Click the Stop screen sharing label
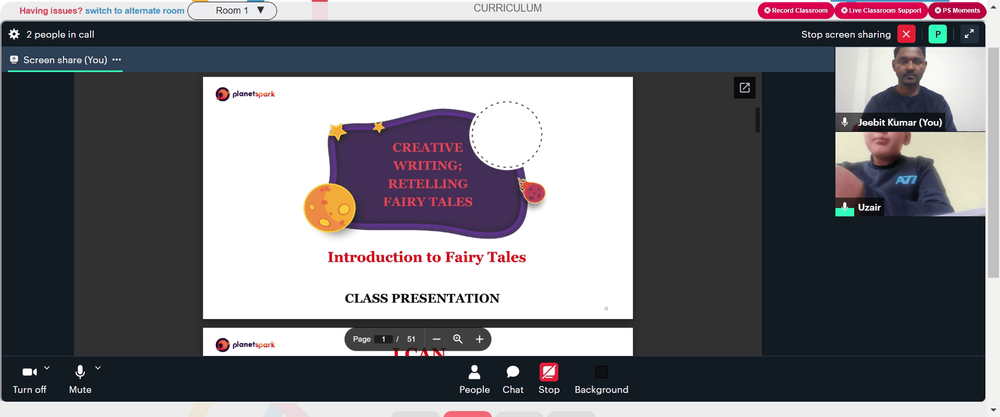 (846, 34)
